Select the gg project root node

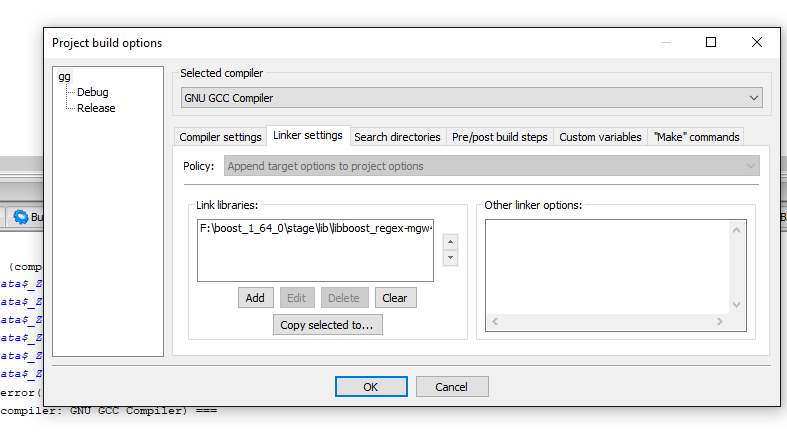pos(65,76)
